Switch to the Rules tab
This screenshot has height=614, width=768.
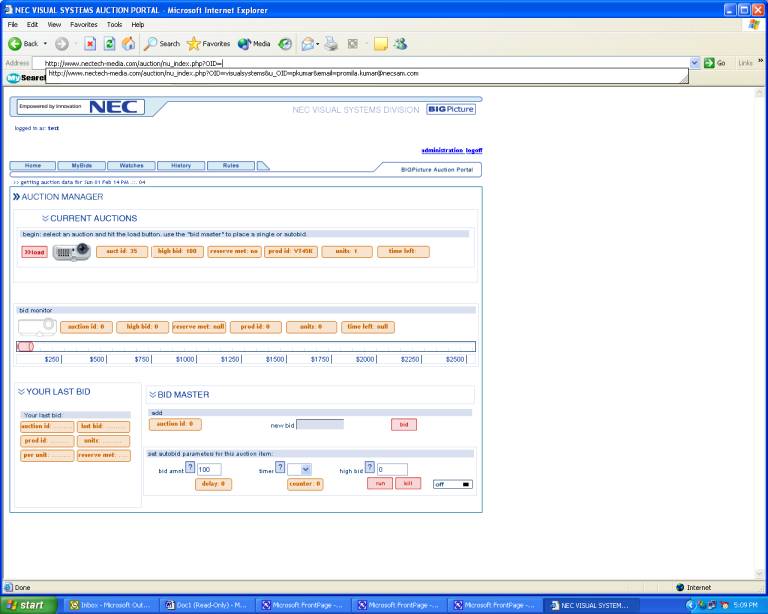tap(231, 165)
